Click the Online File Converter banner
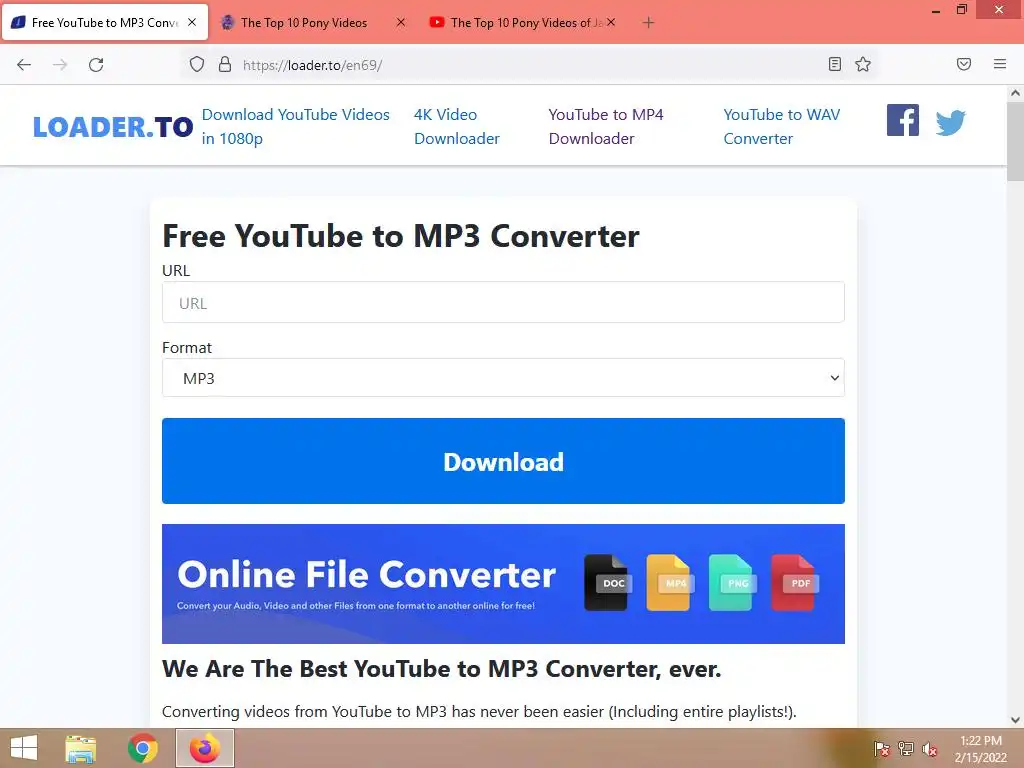 coord(503,583)
